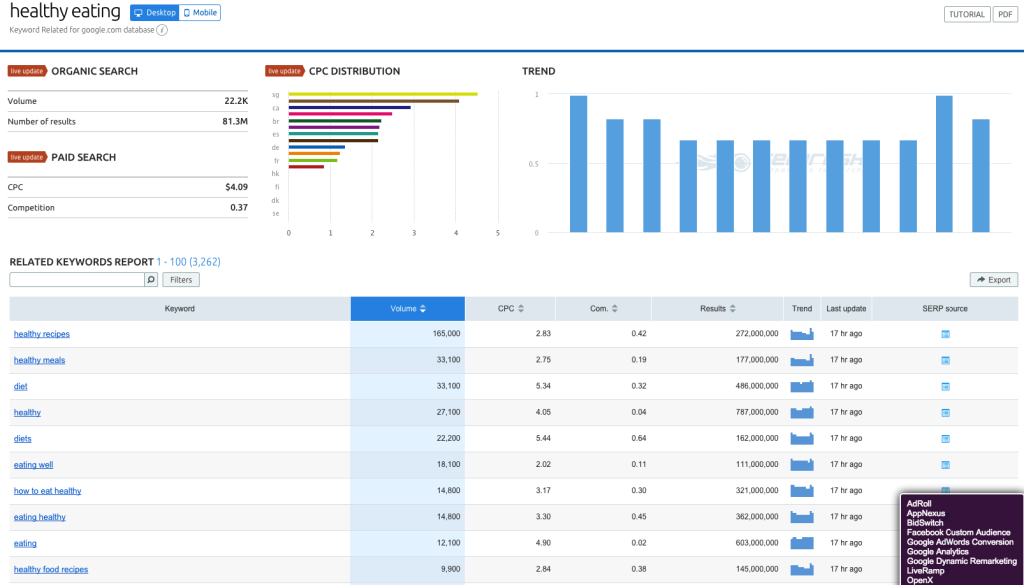Open SERP source icon for healthy meals
The height and width of the screenshot is (585, 1024).
coord(945,360)
